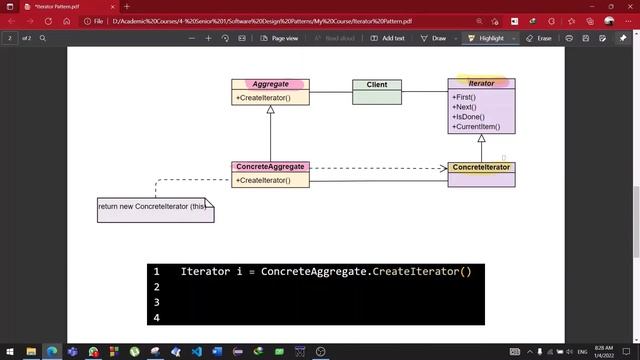This screenshot has width=640, height=360.
Task: Rotate the PDF page
Action: pos(225,38)
